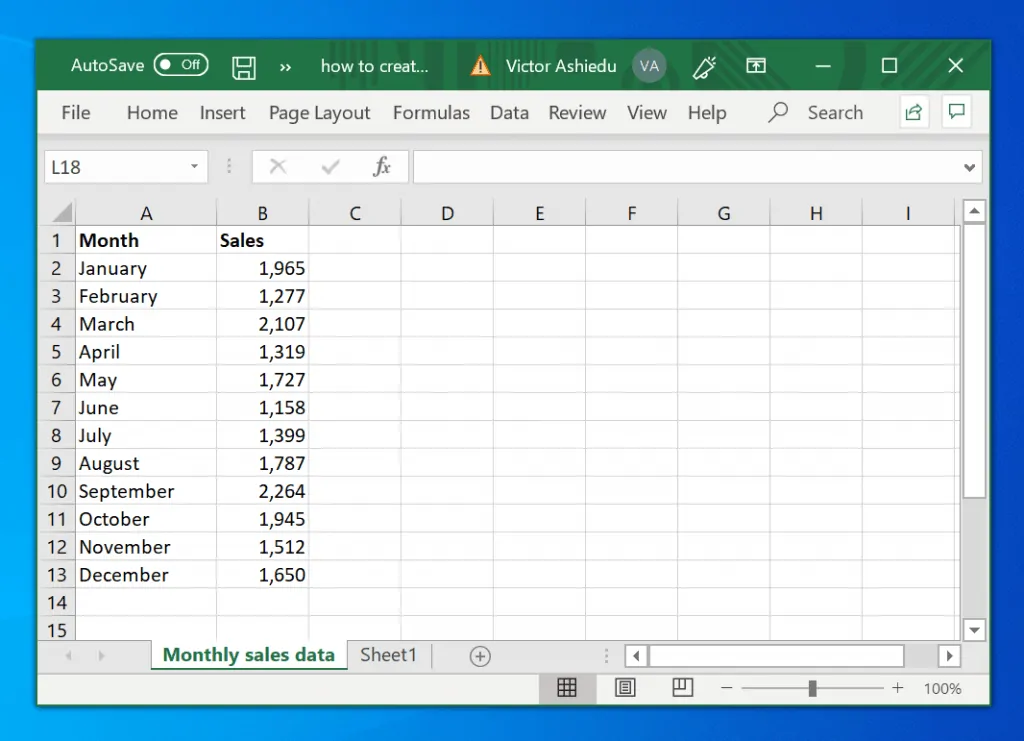Open the Insert Function (fx) dialog

coord(383,167)
